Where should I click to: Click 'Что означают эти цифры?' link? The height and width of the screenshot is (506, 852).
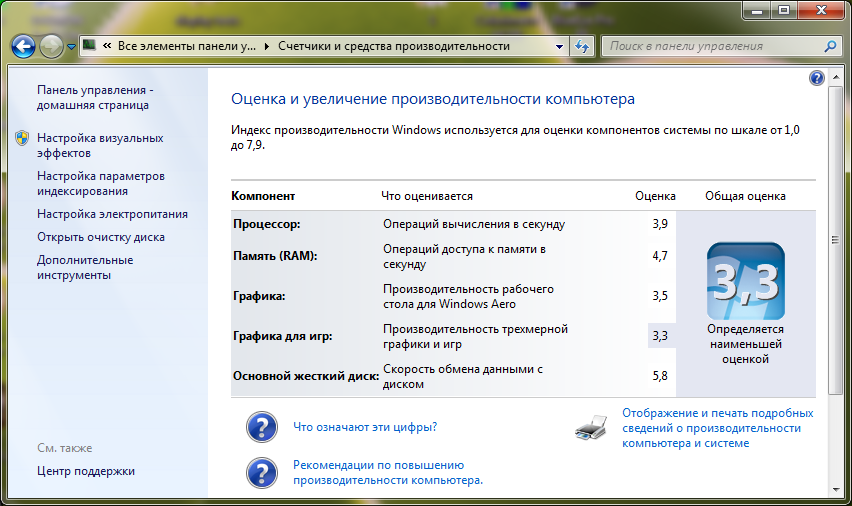pos(365,427)
